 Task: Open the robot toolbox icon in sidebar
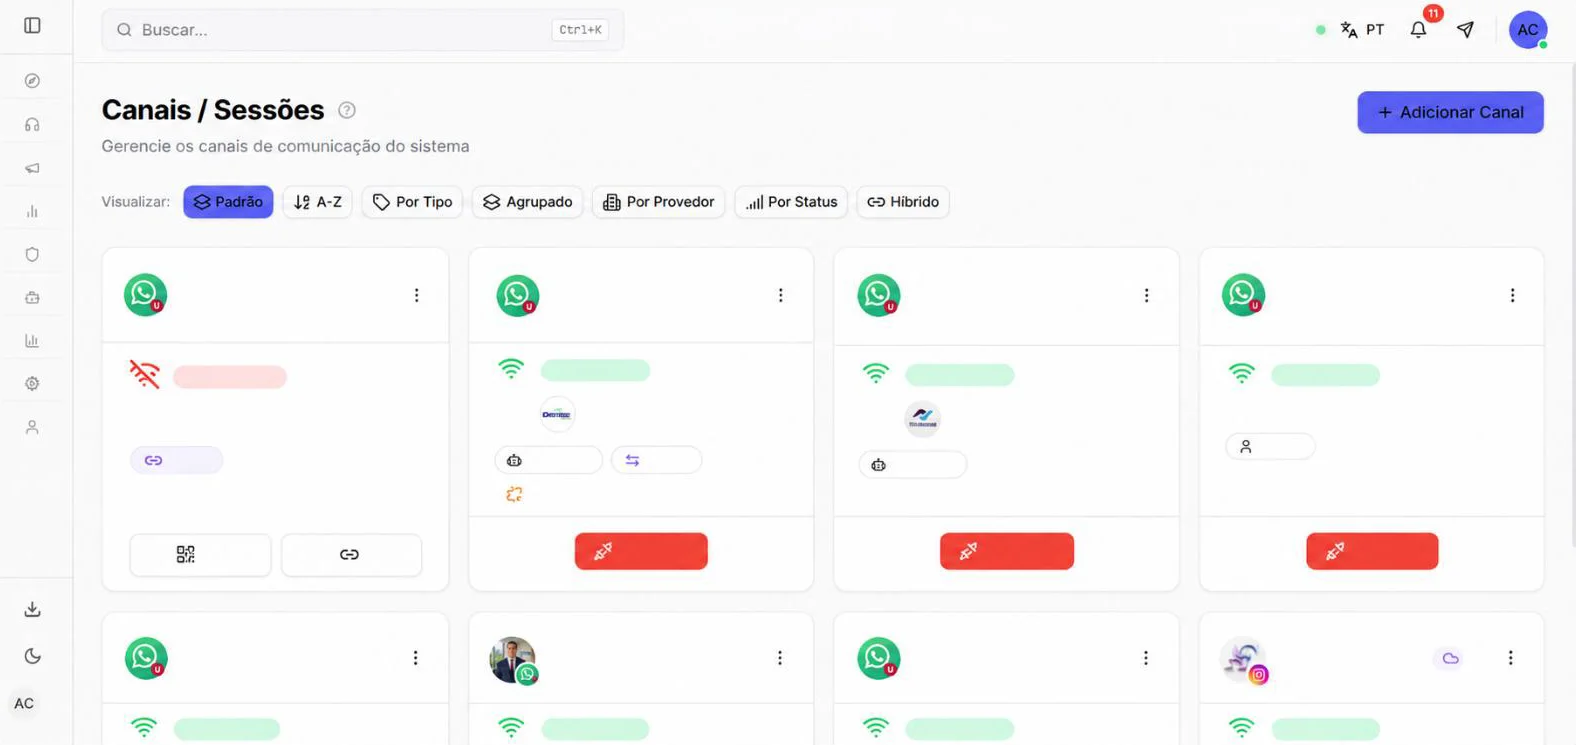tap(32, 298)
